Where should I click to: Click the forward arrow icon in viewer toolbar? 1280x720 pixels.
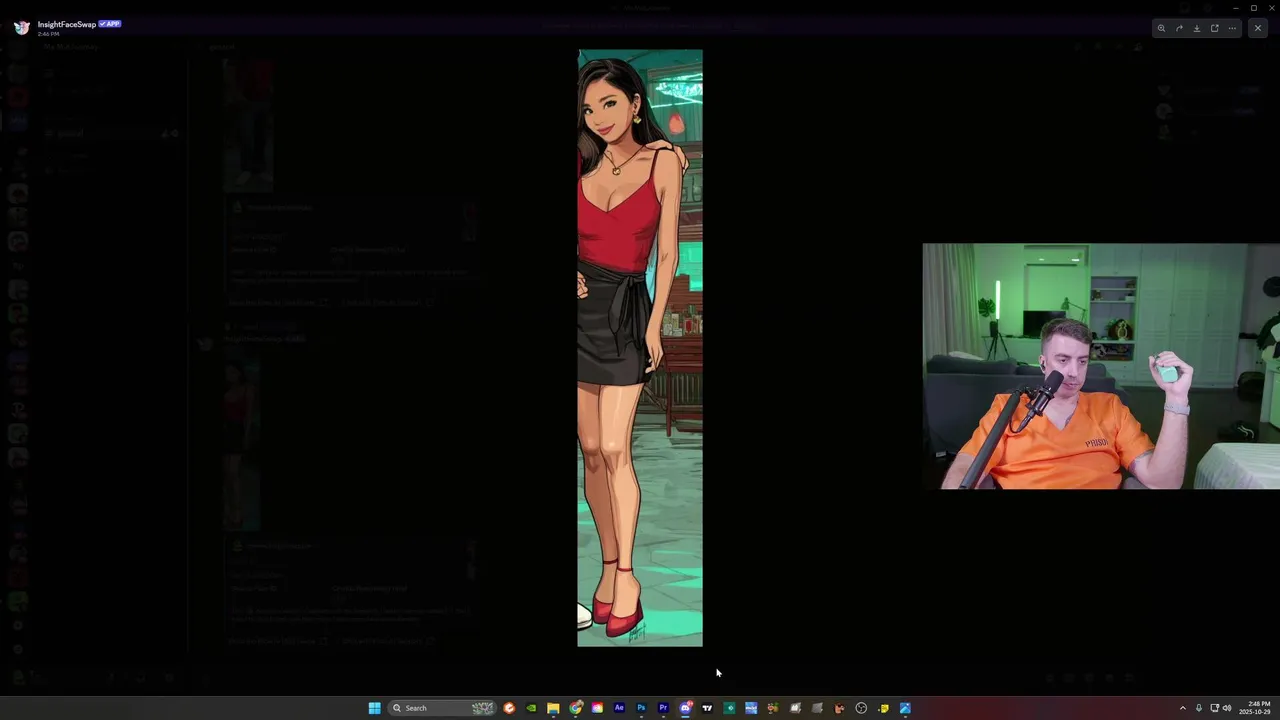coord(1179,28)
